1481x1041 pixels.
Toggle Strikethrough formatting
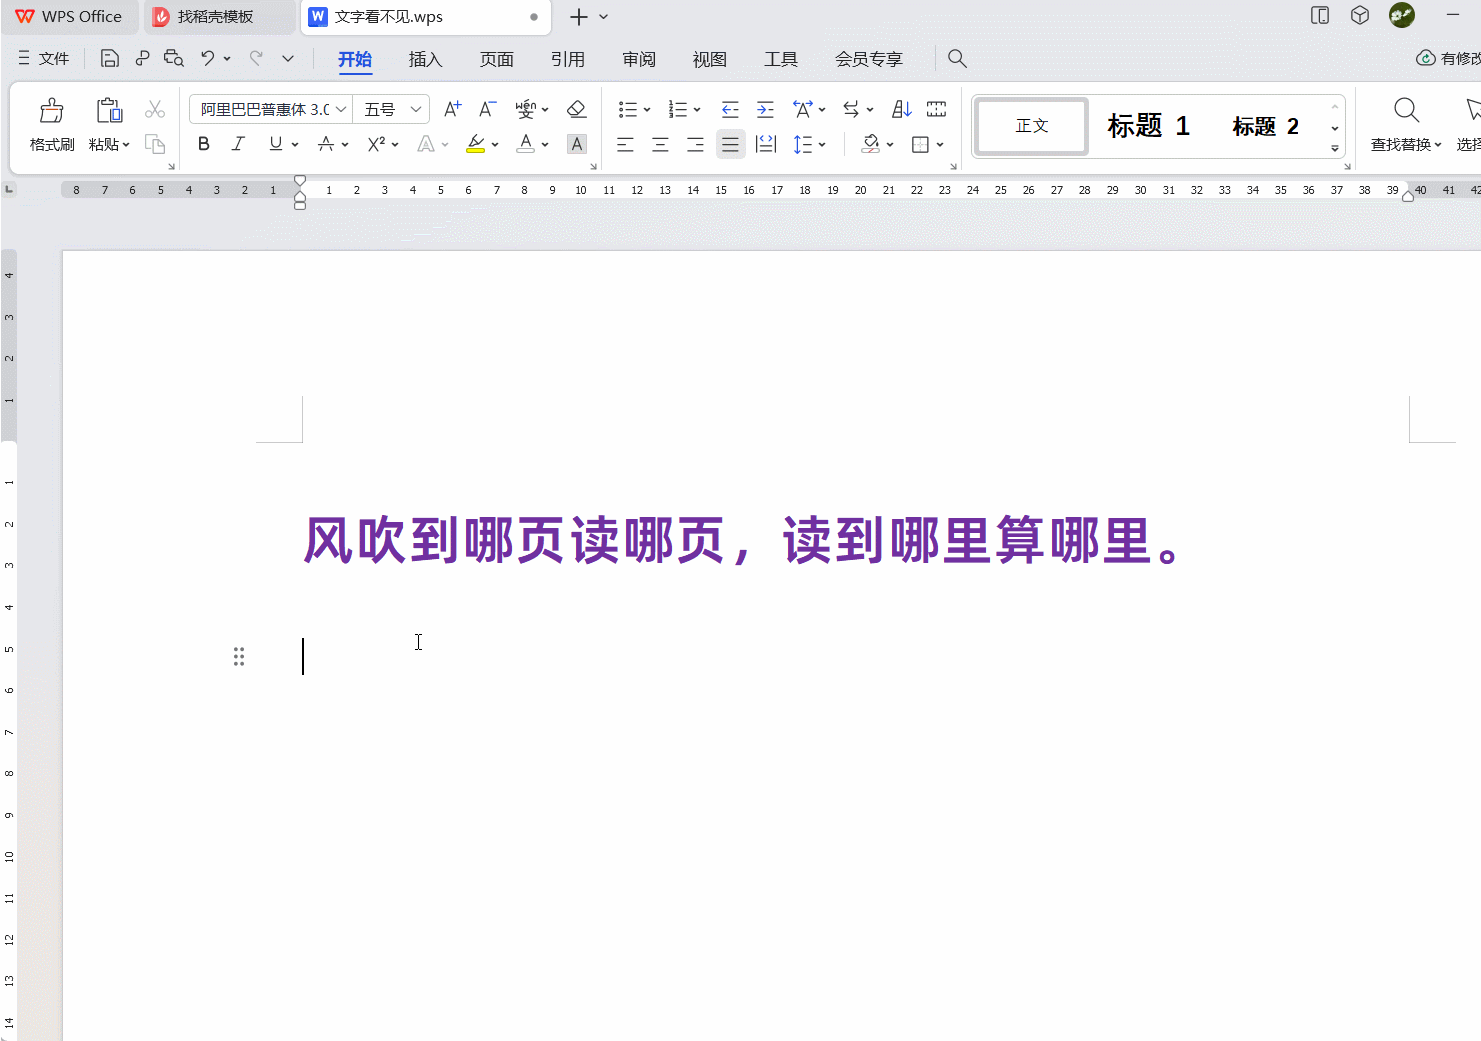pos(326,144)
